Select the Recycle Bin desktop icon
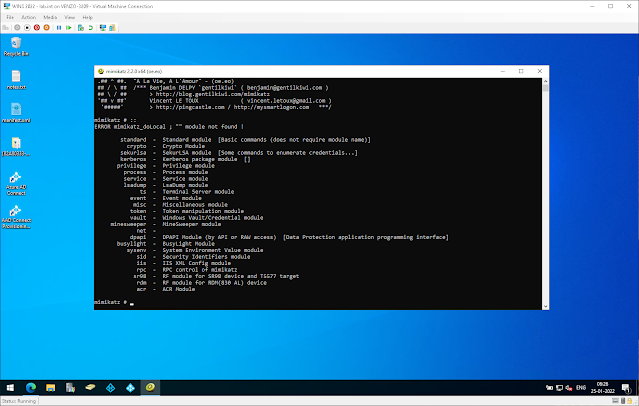 [16, 46]
